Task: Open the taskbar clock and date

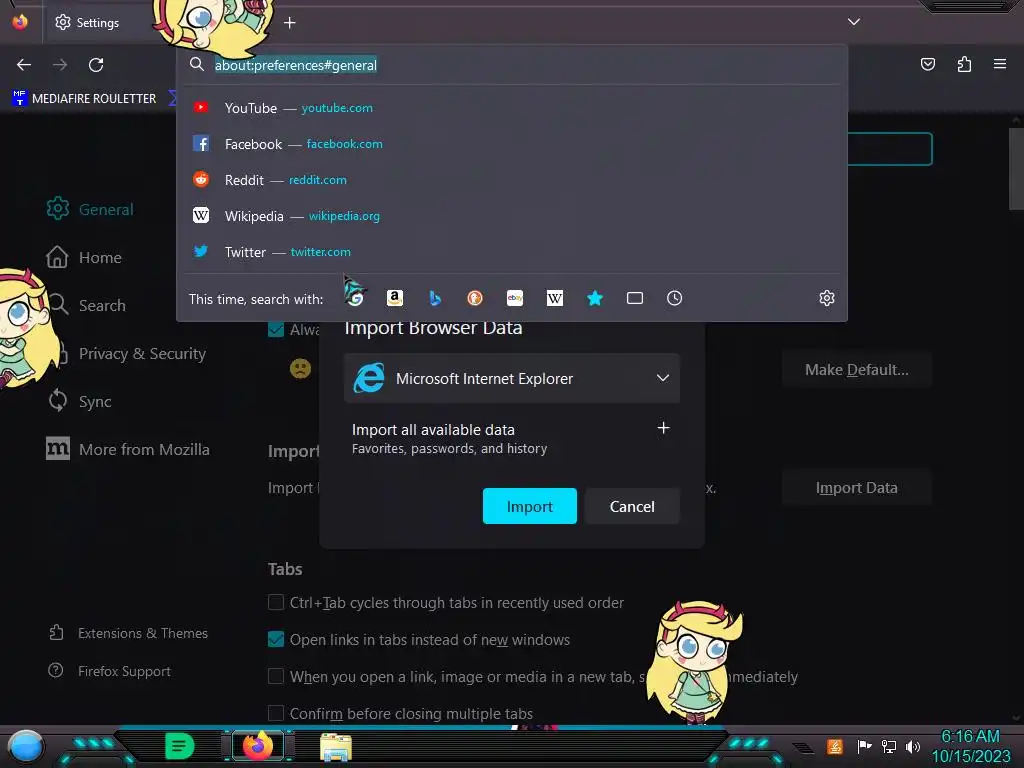Action: click(970, 746)
